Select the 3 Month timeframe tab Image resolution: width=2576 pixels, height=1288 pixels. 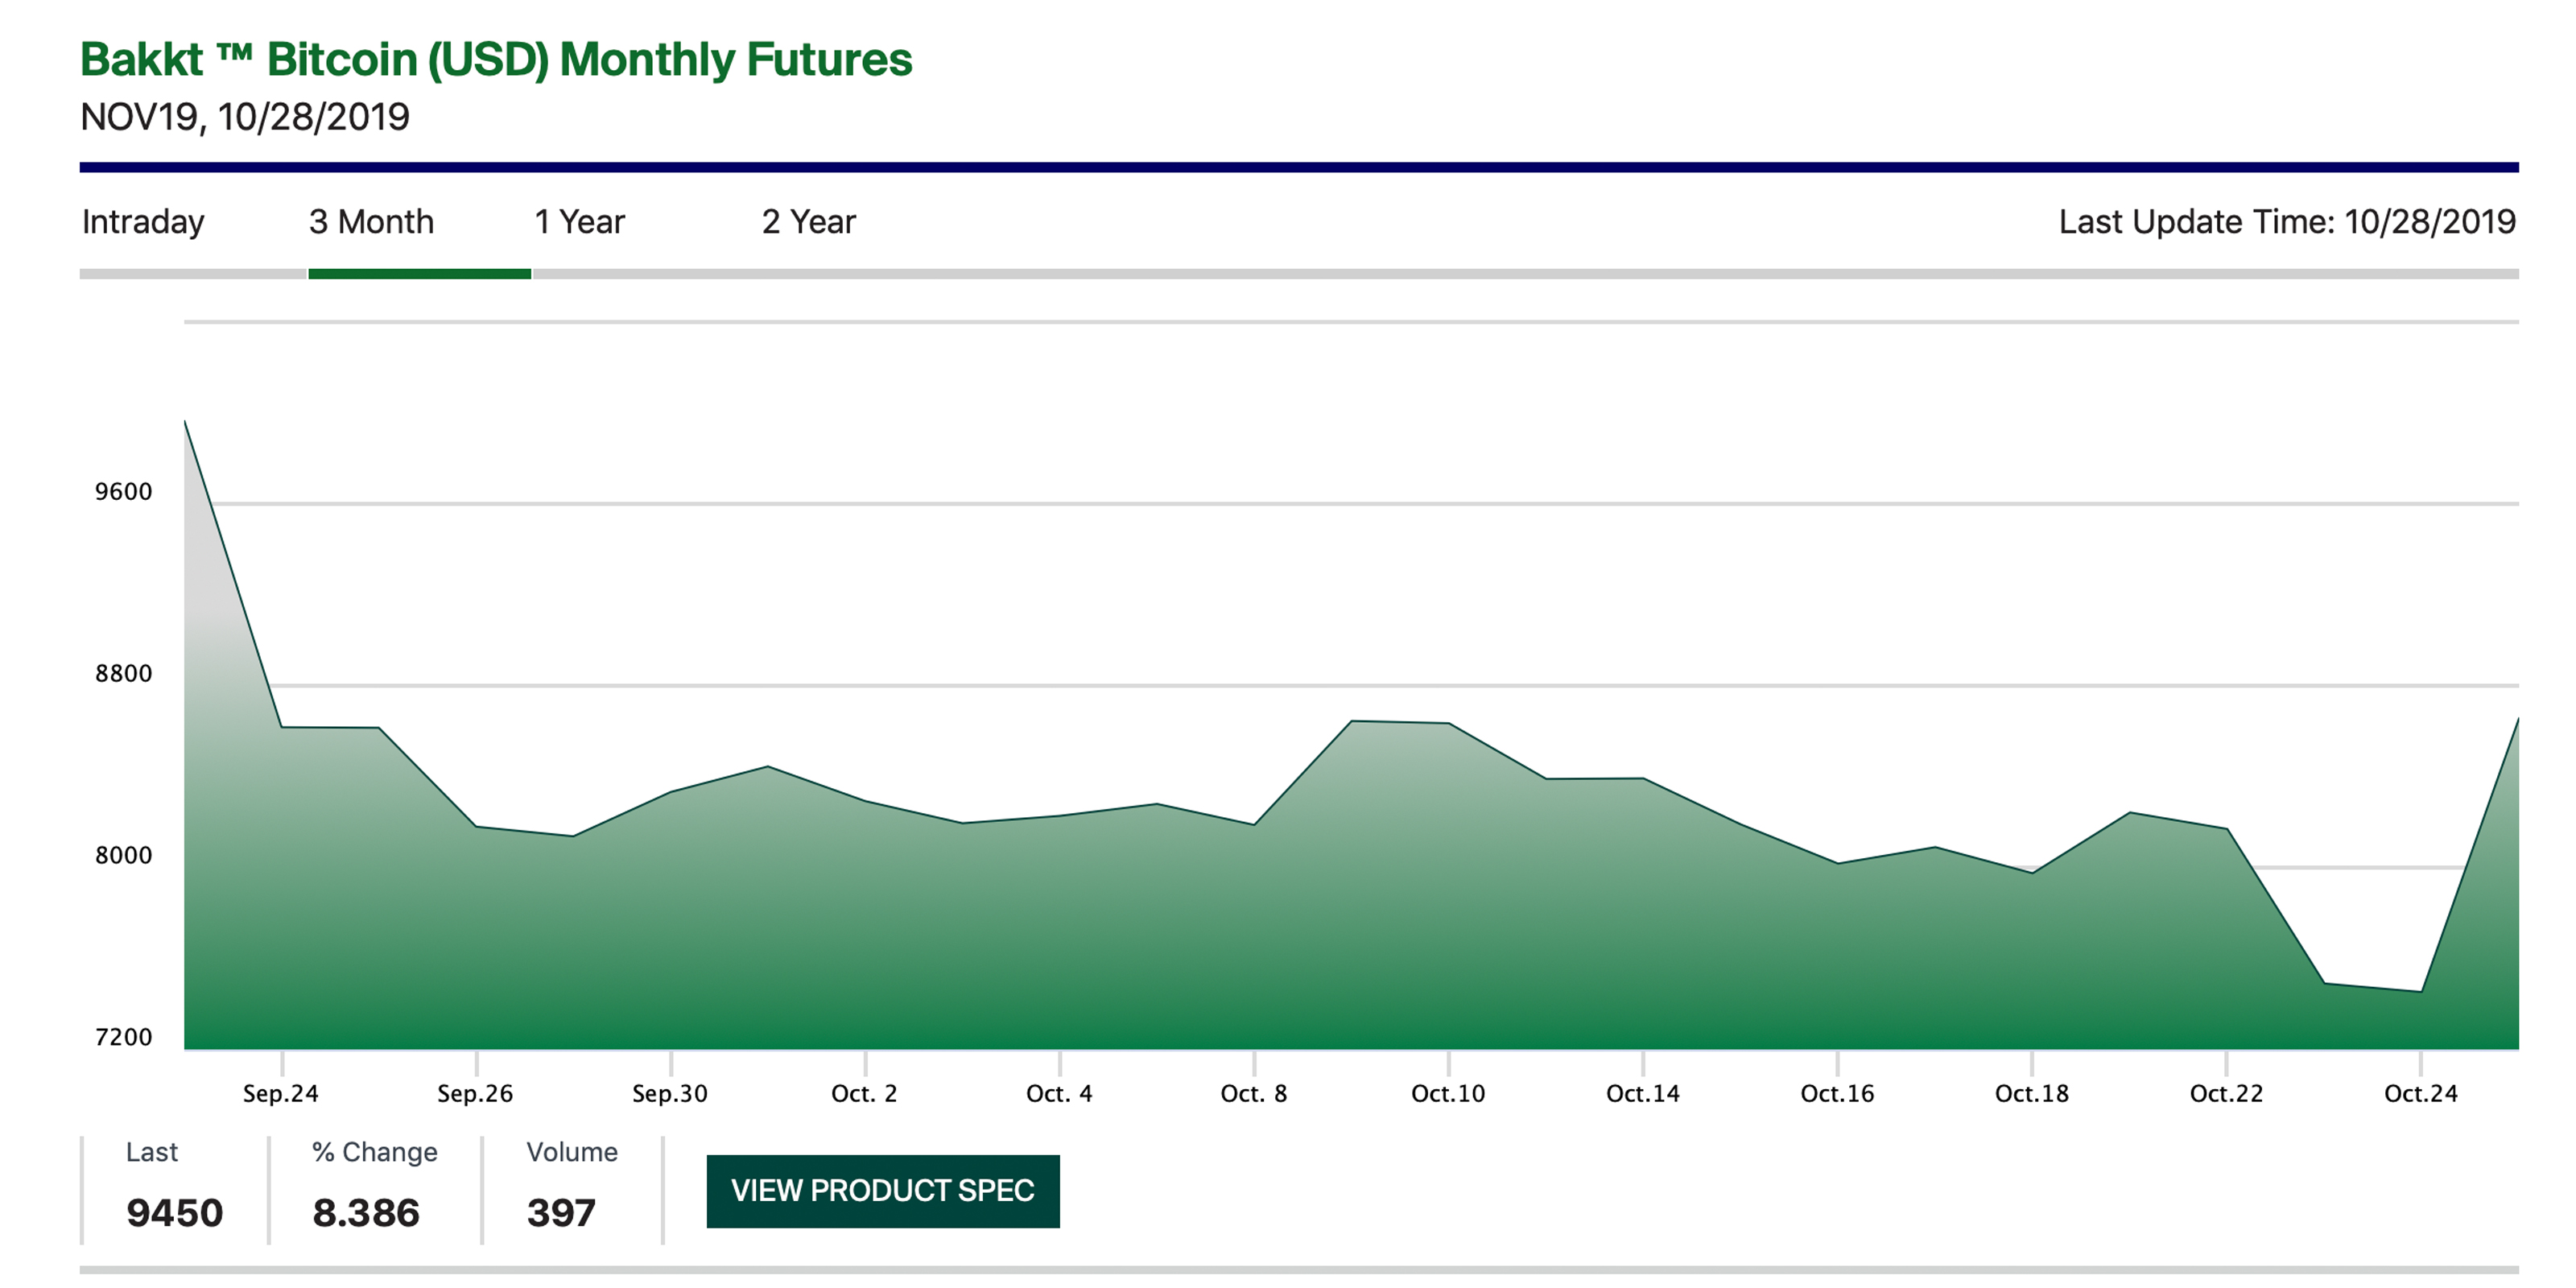[353, 213]
